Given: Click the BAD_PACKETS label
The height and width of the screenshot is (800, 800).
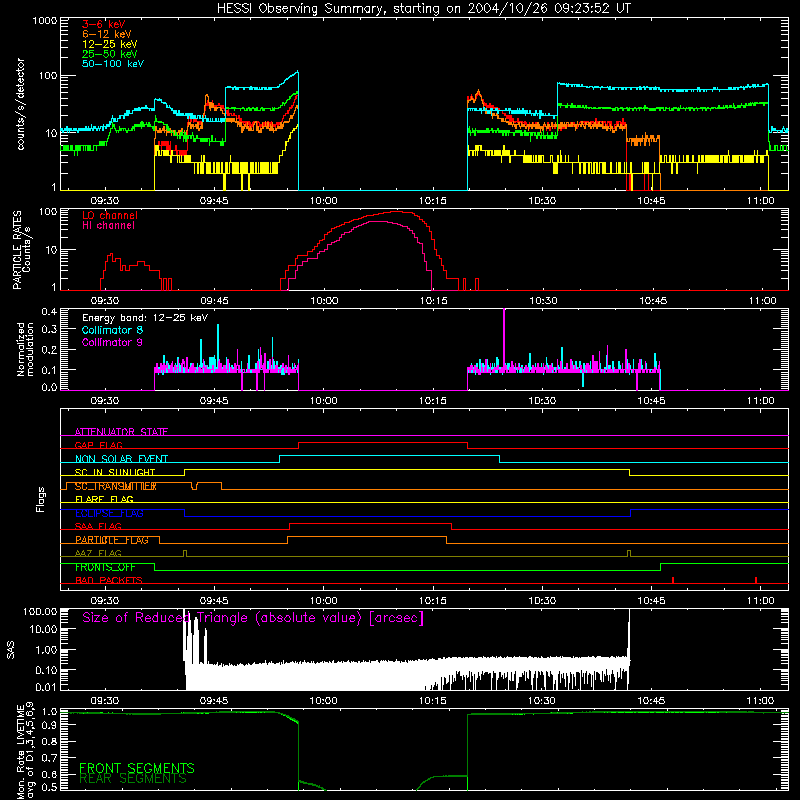Looking at the screenshot, I should 109,580.
